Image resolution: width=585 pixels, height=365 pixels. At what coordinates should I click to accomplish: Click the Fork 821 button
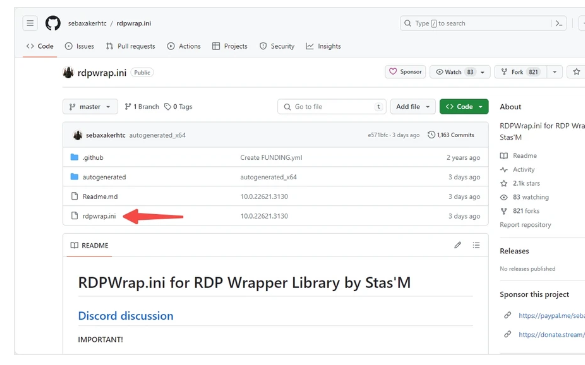(x=520, y=72)
